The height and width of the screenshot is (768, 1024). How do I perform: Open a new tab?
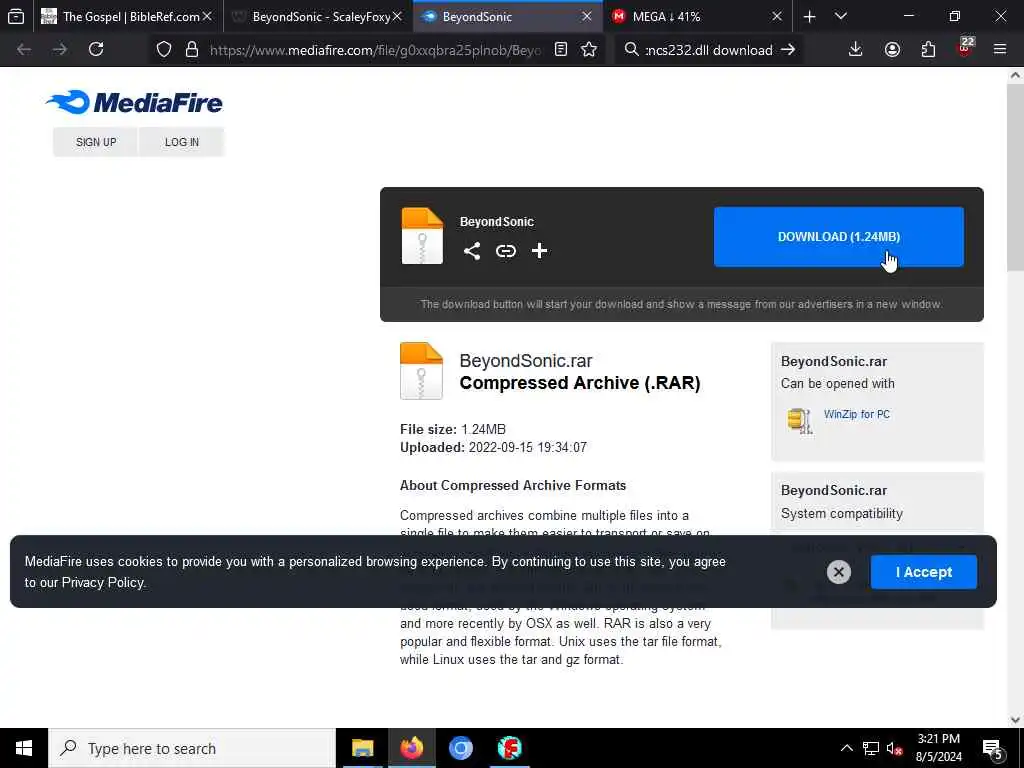coord(809,16)
